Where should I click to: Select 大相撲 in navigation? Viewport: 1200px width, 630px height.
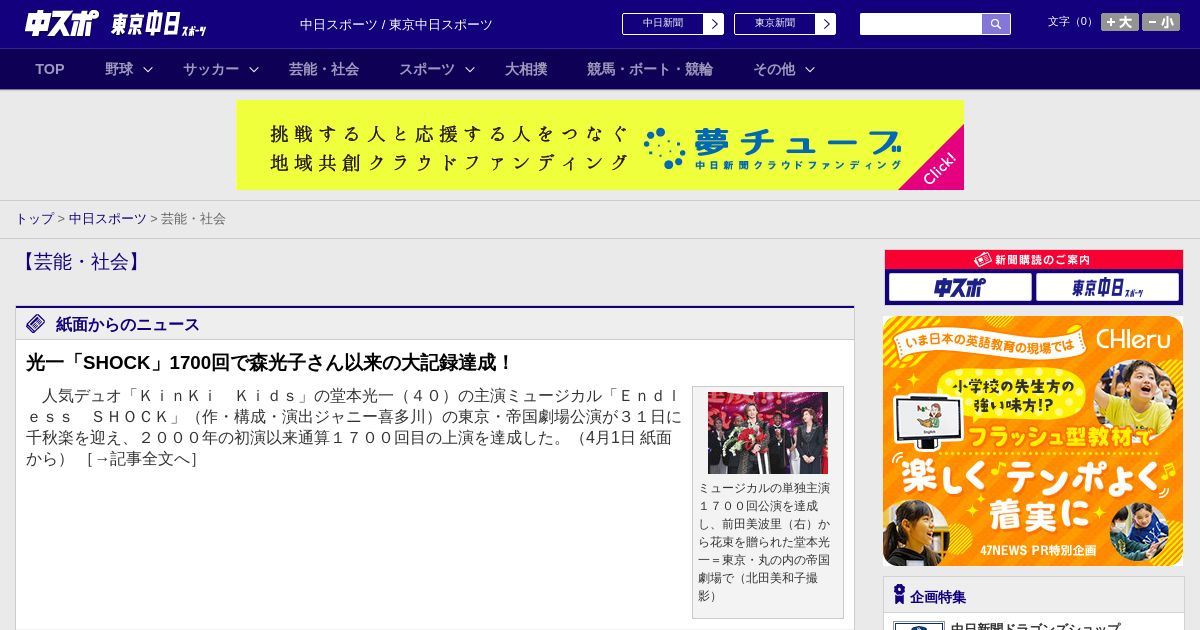(x=526, y=69)
